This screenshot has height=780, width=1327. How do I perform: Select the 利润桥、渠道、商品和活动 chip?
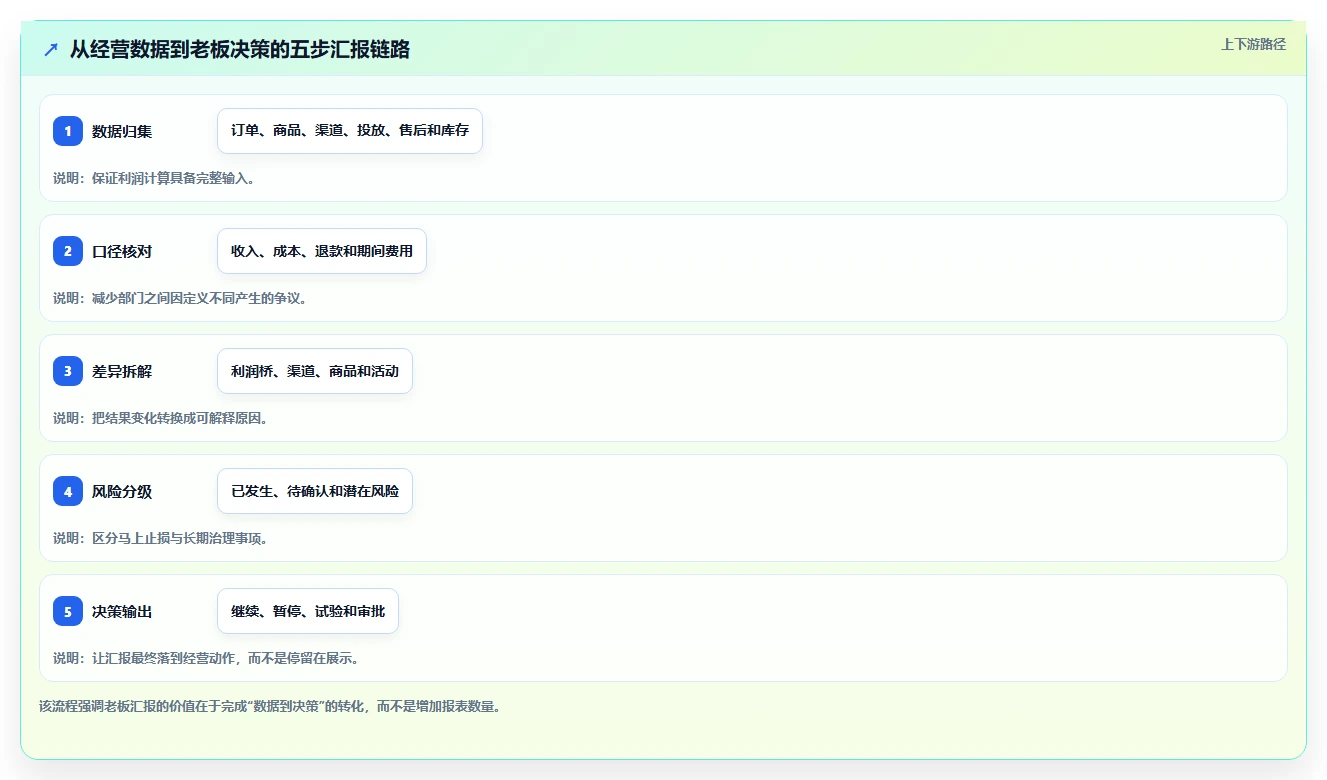315,371
